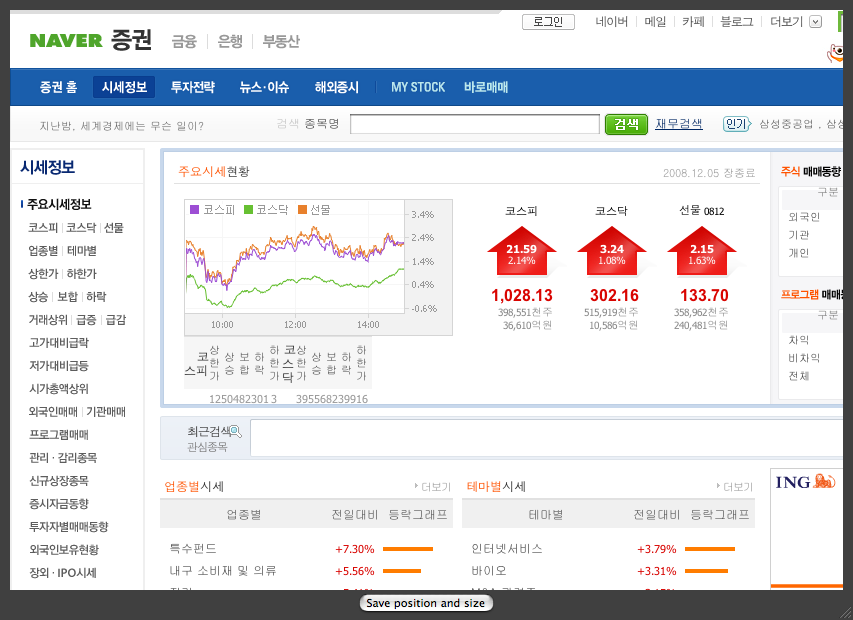Open 신규상장종목 in the sidebar

pos(59,481)
